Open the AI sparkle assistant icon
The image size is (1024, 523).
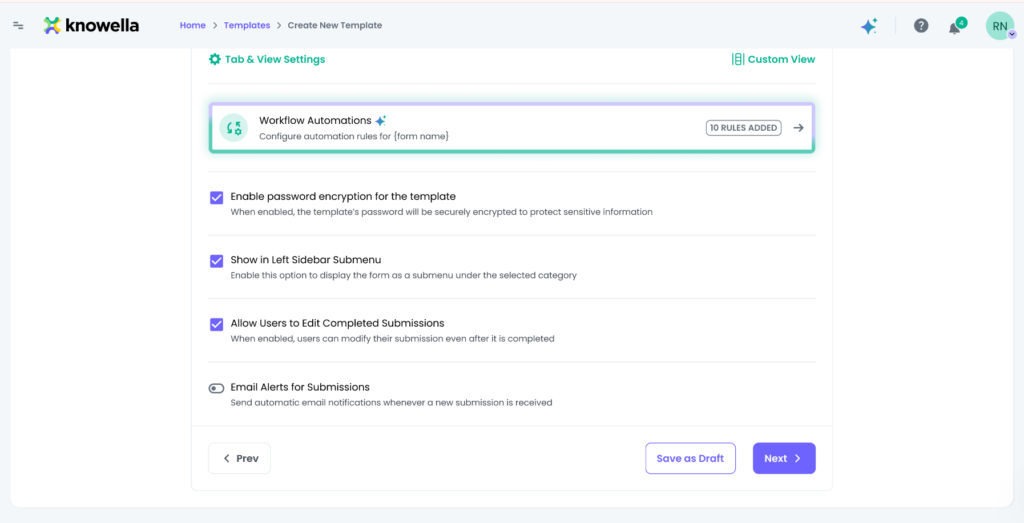pyautogui.click(x=869, y=26)
